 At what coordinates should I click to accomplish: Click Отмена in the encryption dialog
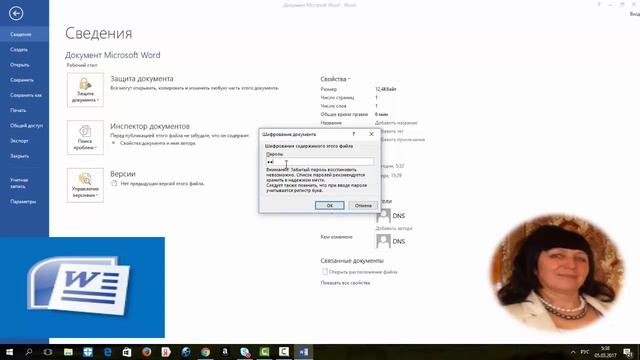363,205
